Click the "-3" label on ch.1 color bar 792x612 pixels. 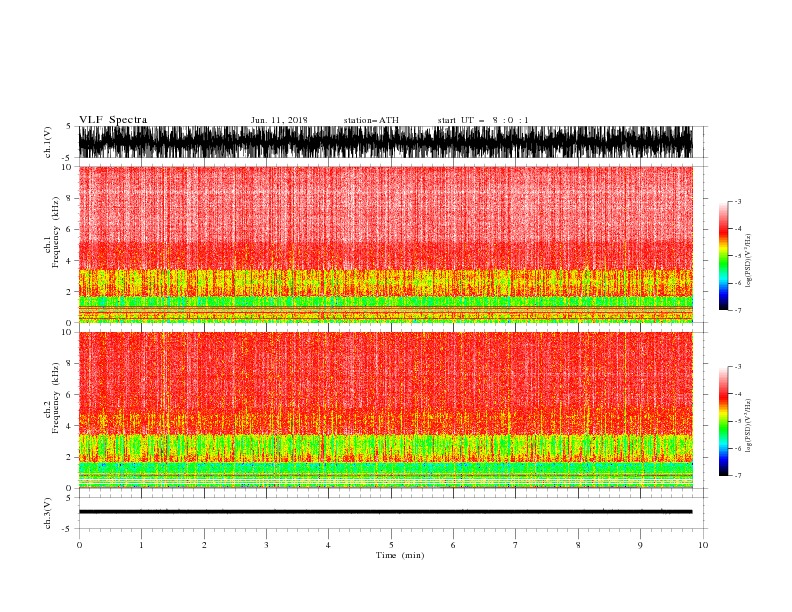pyautogui.click(x=738, y=201)
